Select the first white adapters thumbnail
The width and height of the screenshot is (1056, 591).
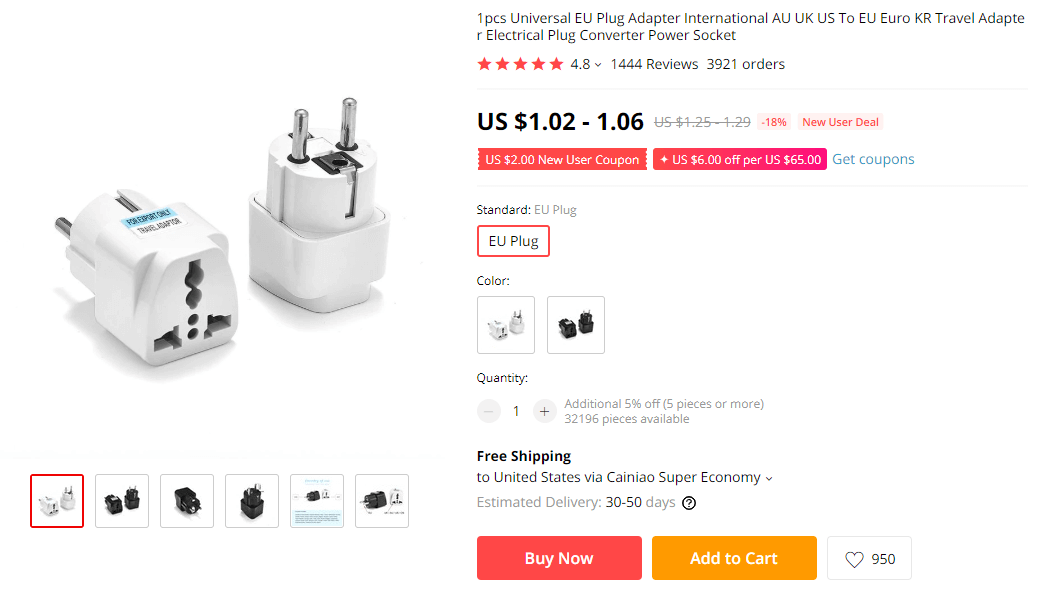[x=57, y=501]
